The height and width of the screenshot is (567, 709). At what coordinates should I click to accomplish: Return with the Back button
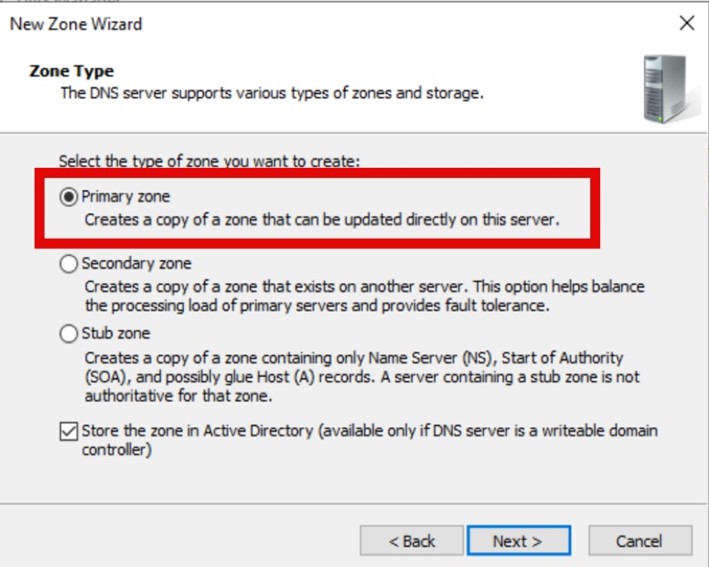(411, 540)
